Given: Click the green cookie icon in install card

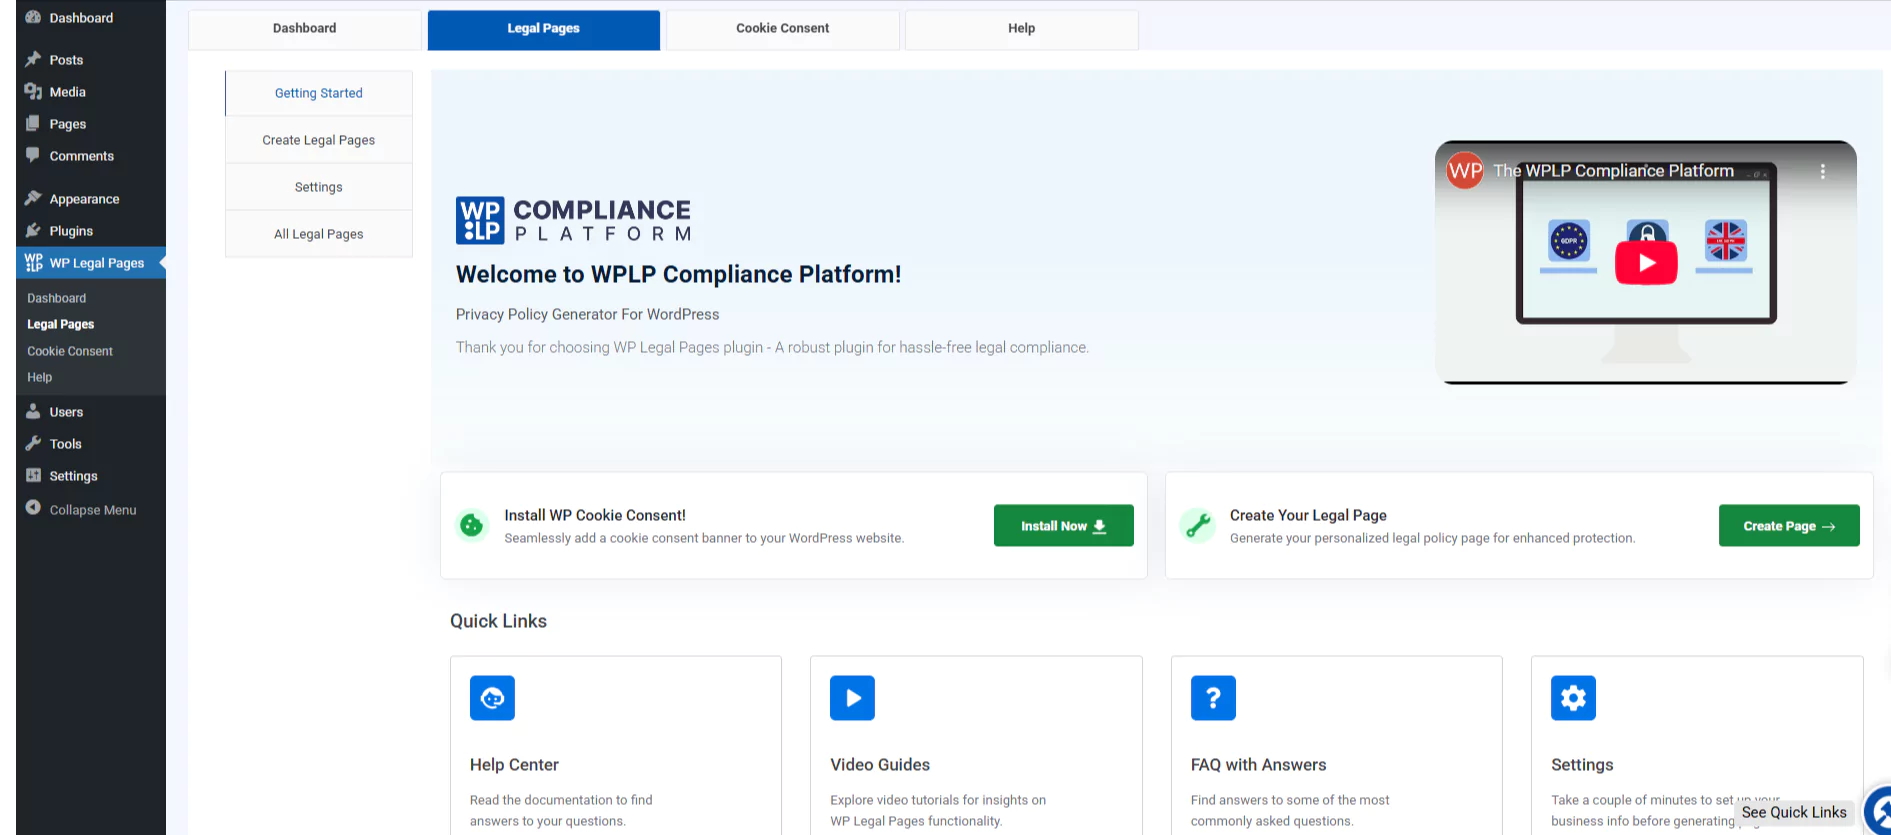Looking at the screenshot, I should click(x=471, y=525).
